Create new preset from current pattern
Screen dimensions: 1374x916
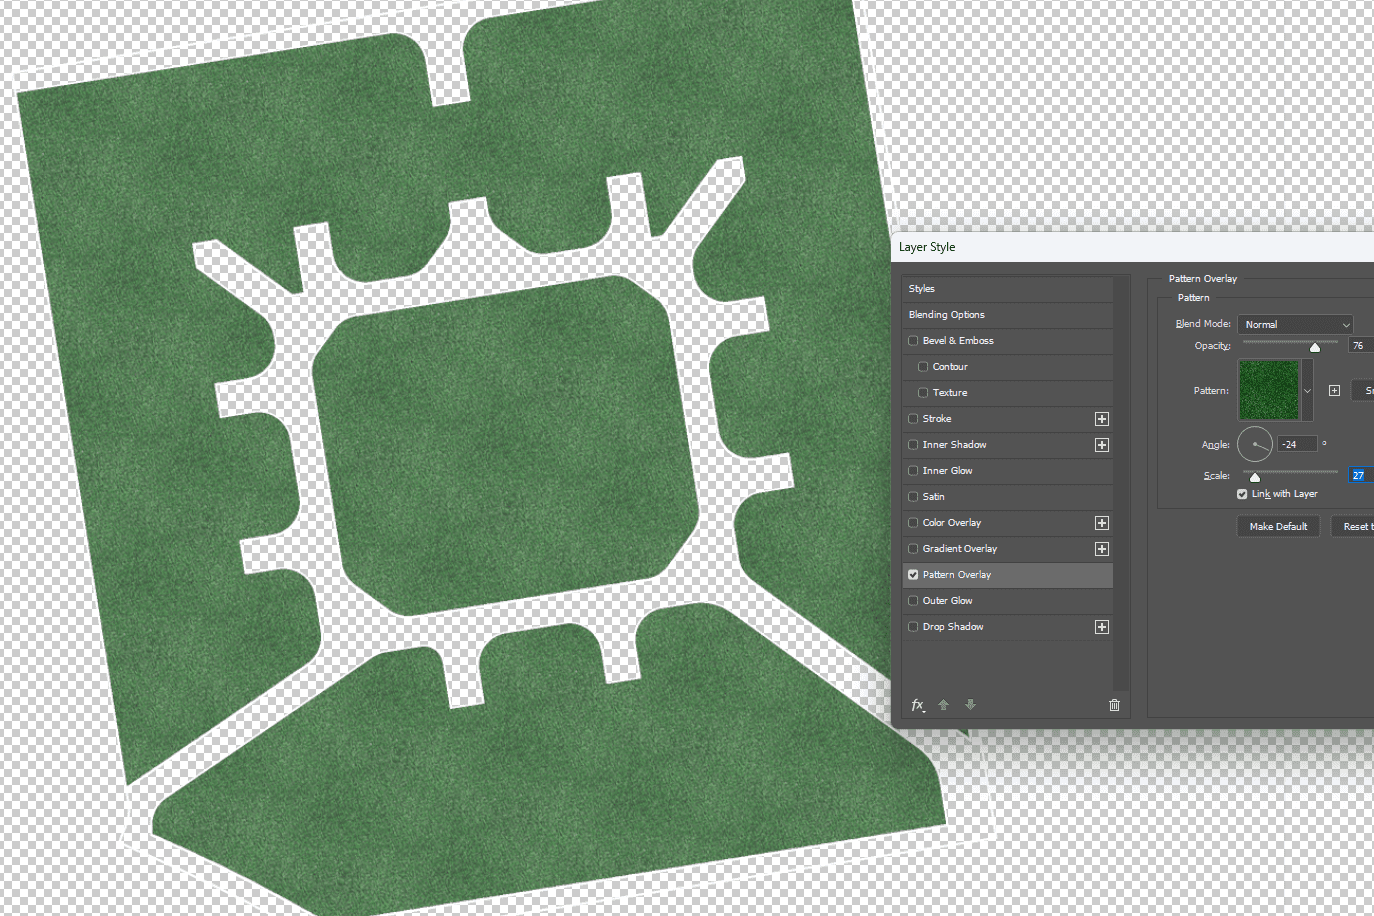(x=1334, y=391)
